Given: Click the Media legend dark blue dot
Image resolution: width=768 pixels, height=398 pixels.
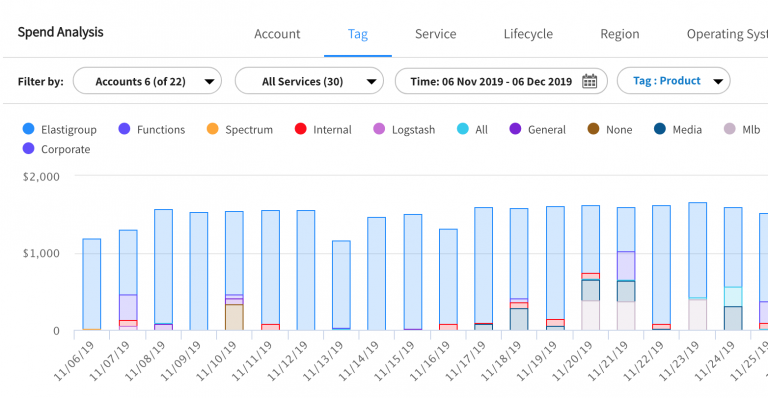Looking at the screenshot, I should pyautogui.click(x=660, y=129).
